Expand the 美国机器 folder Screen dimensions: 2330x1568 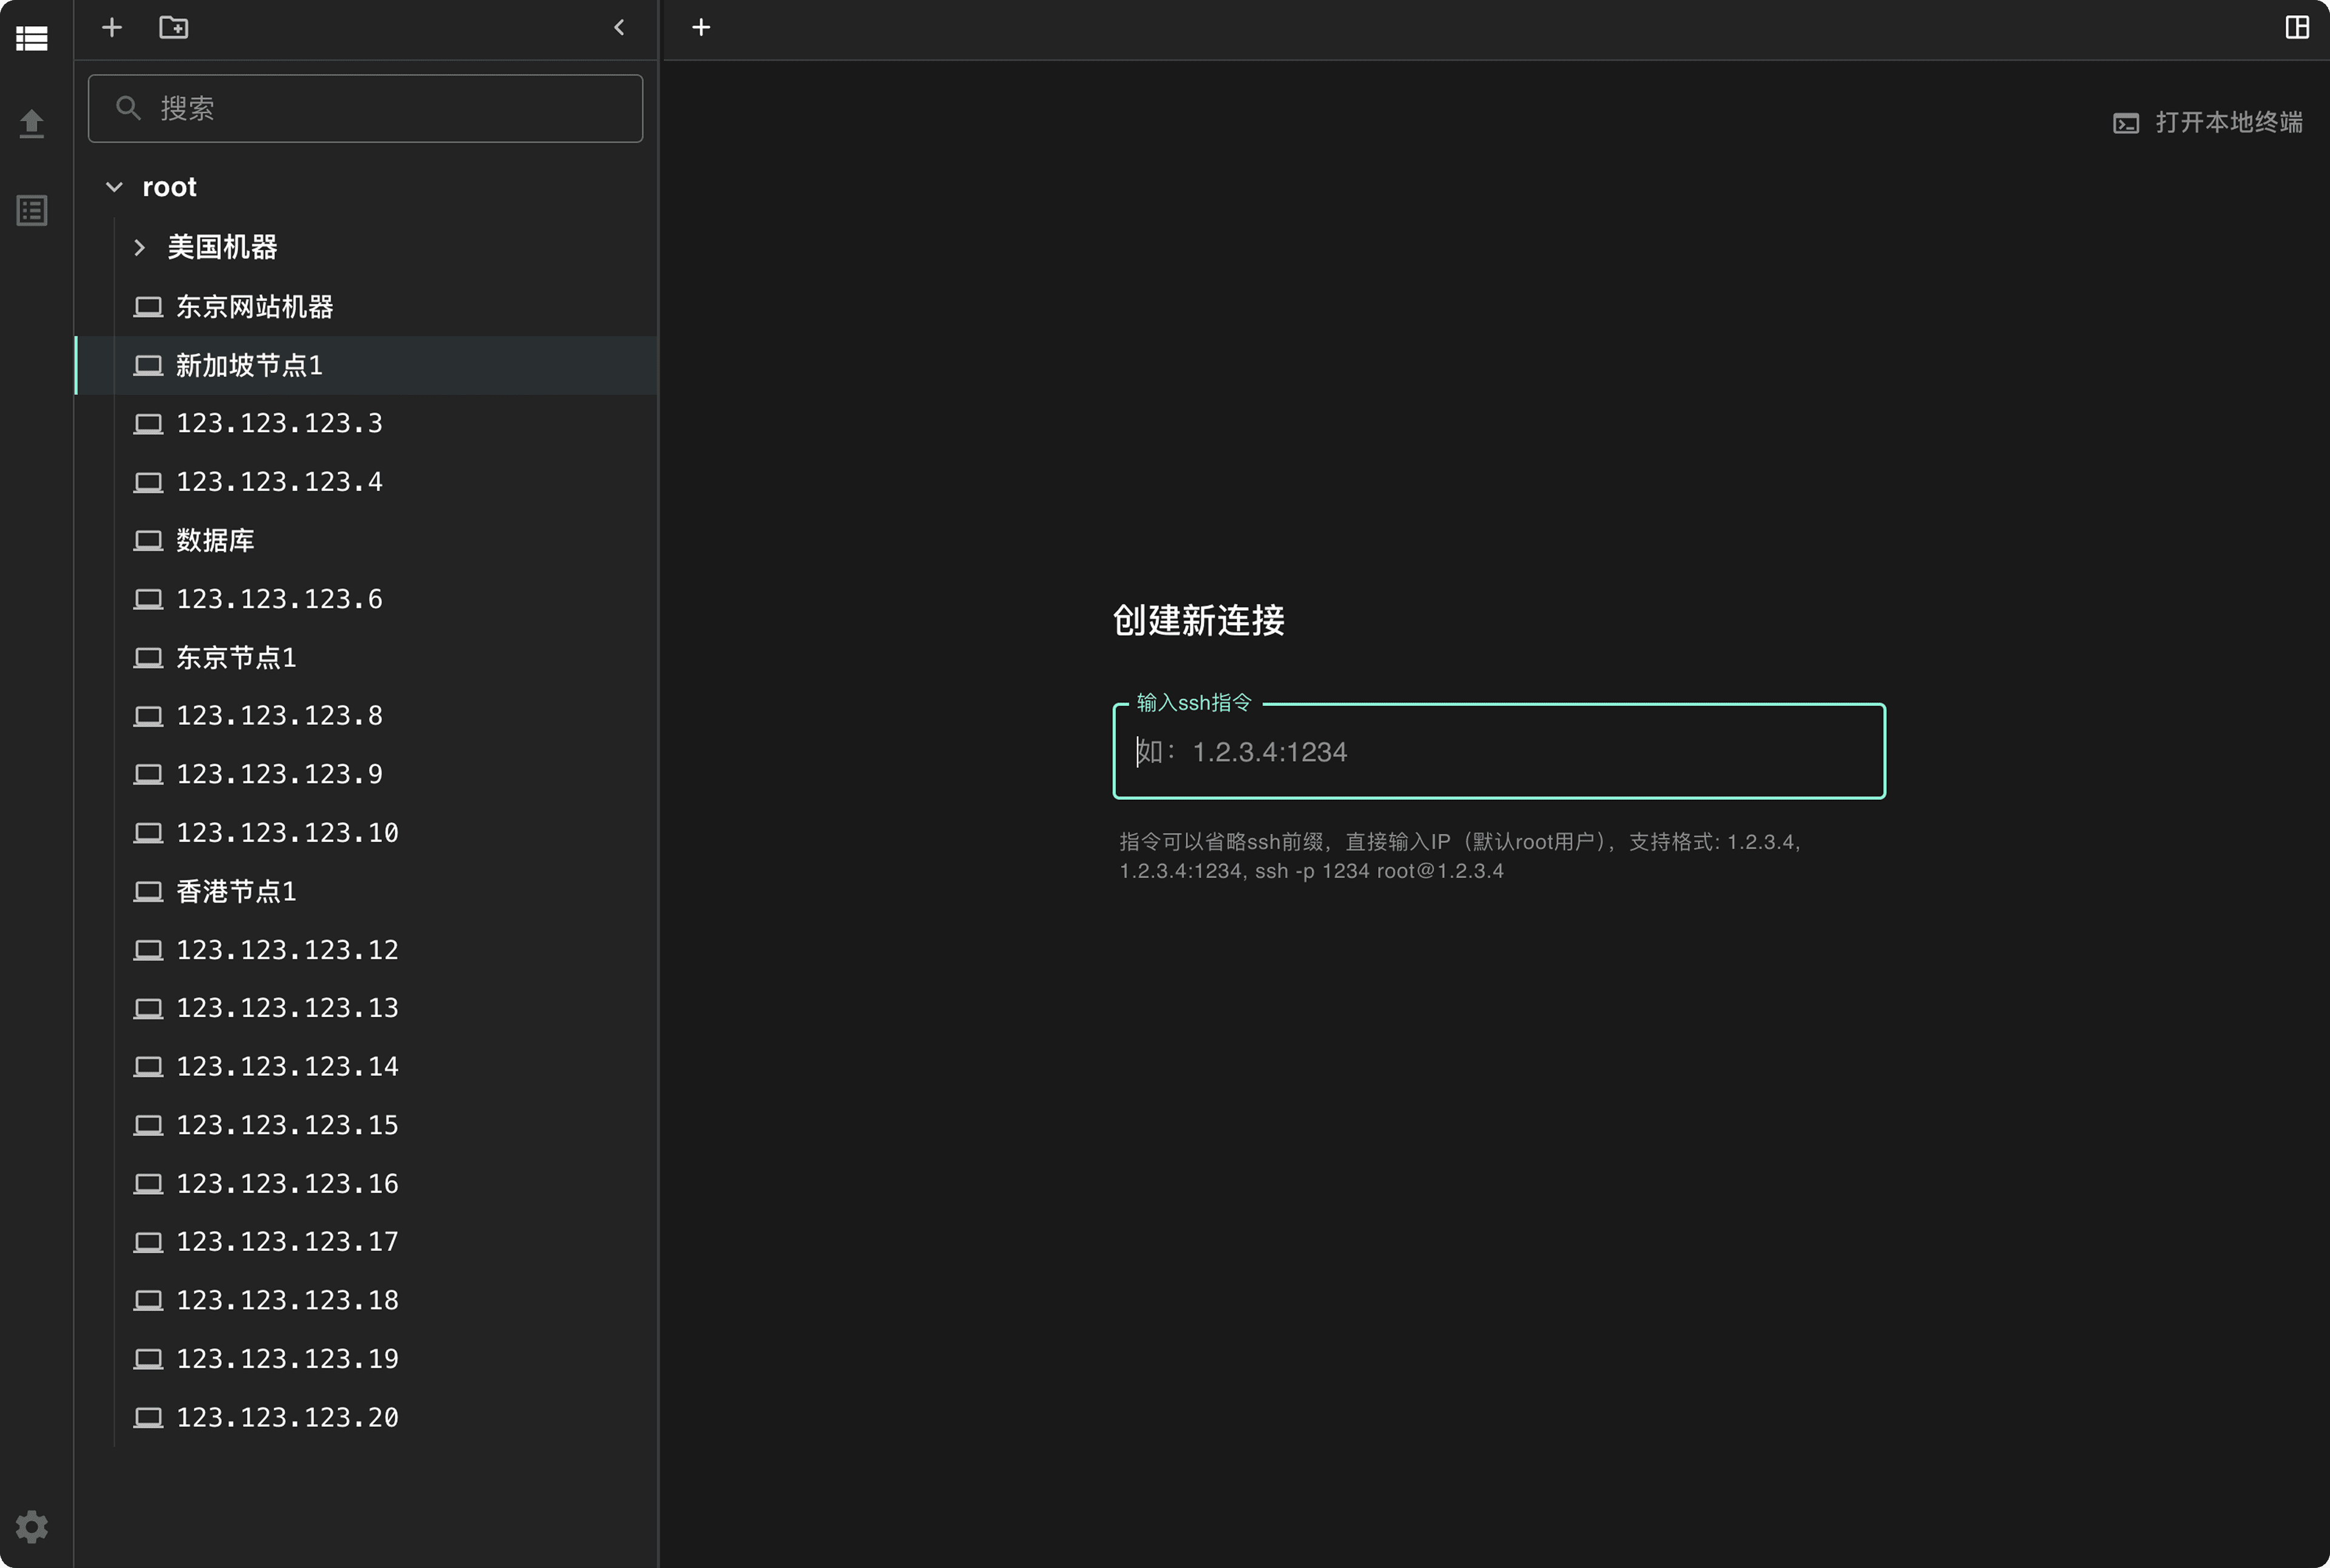coord(140,247)
